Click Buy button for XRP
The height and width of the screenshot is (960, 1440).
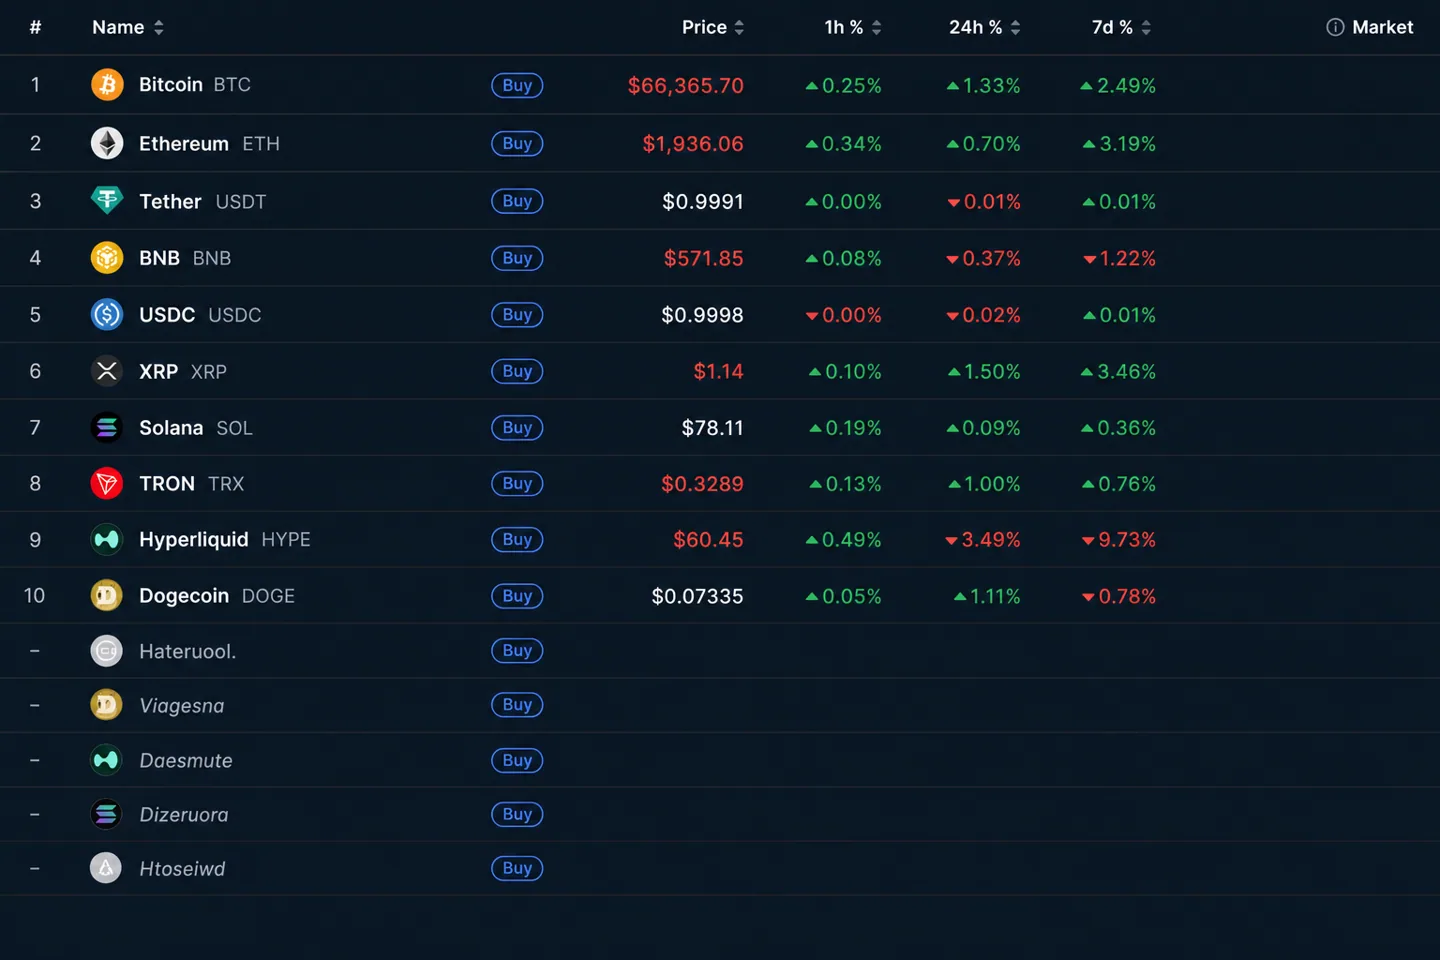517,371
